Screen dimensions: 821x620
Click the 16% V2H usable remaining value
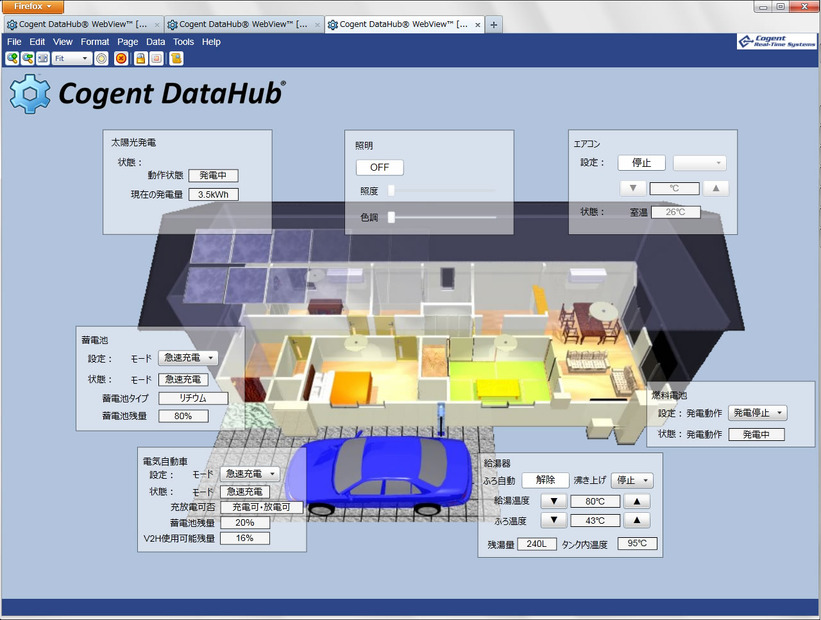click(x=245, y=538)
